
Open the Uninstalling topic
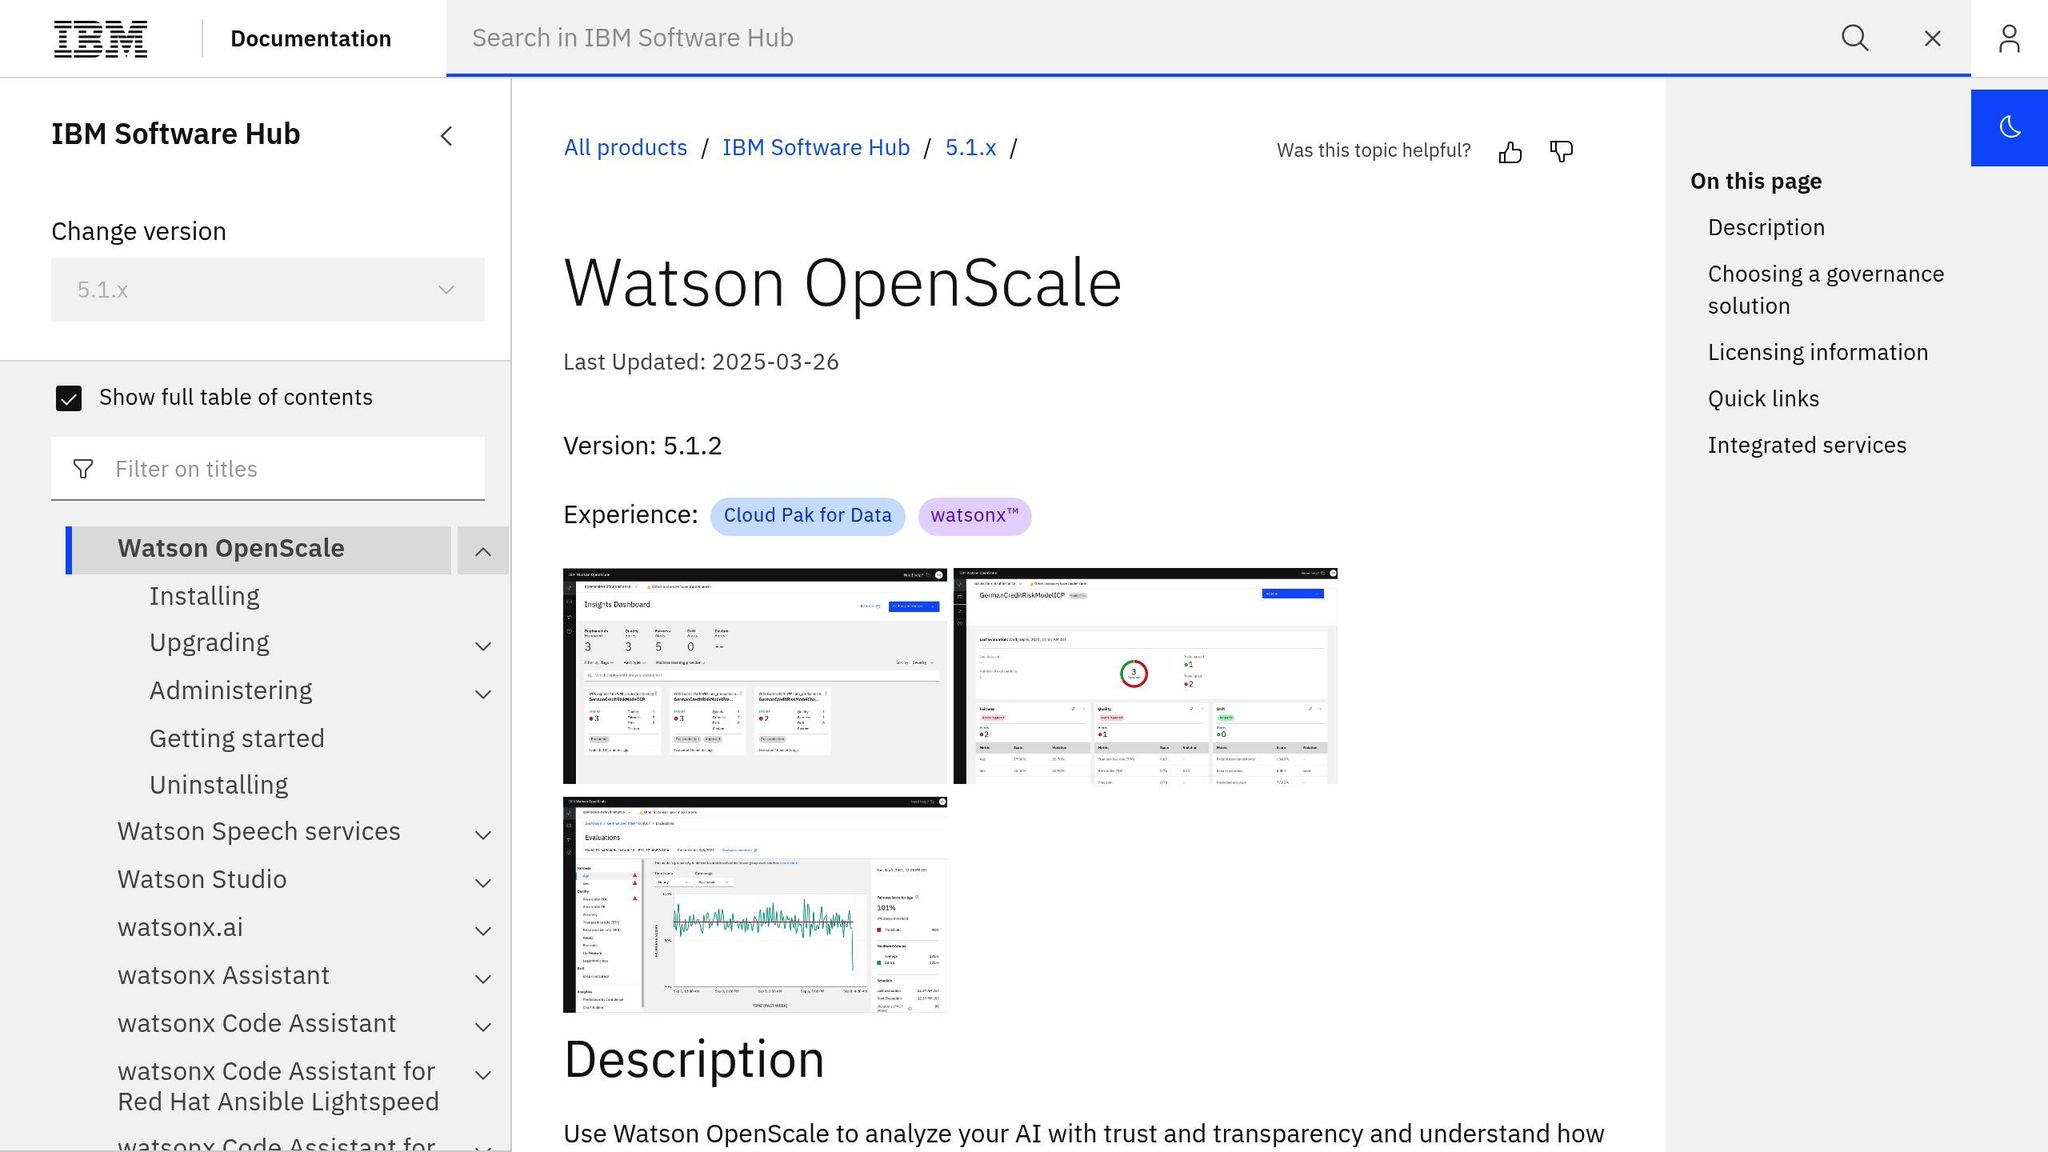tap(218, 785)
